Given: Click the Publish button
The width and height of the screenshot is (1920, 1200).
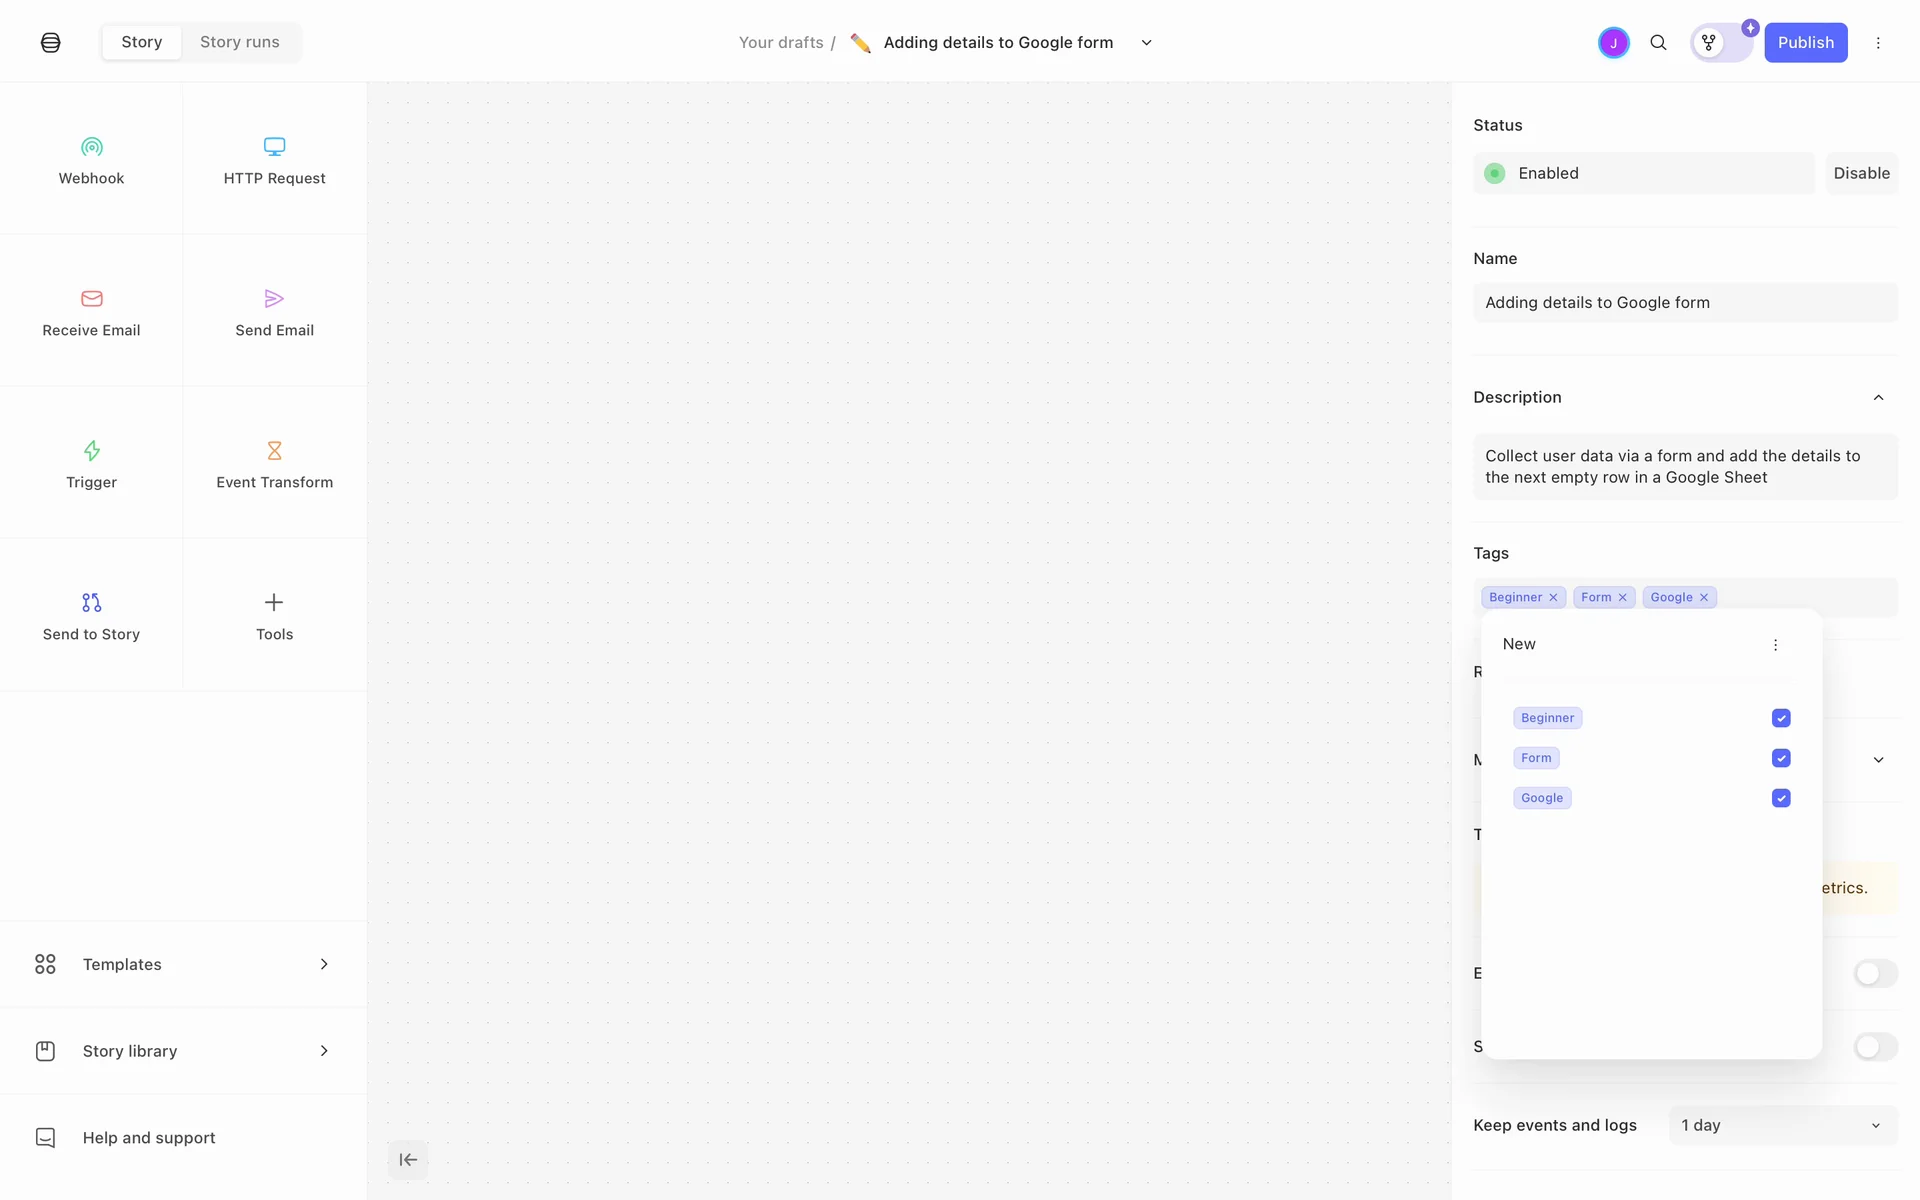Looking at the screenshot, I should (1805, 43).
